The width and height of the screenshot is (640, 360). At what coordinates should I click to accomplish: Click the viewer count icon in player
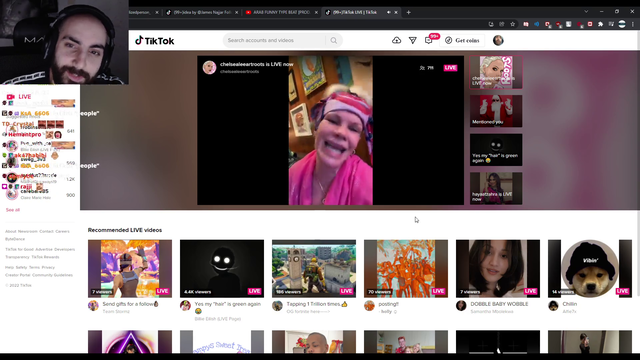pos(422,68)
